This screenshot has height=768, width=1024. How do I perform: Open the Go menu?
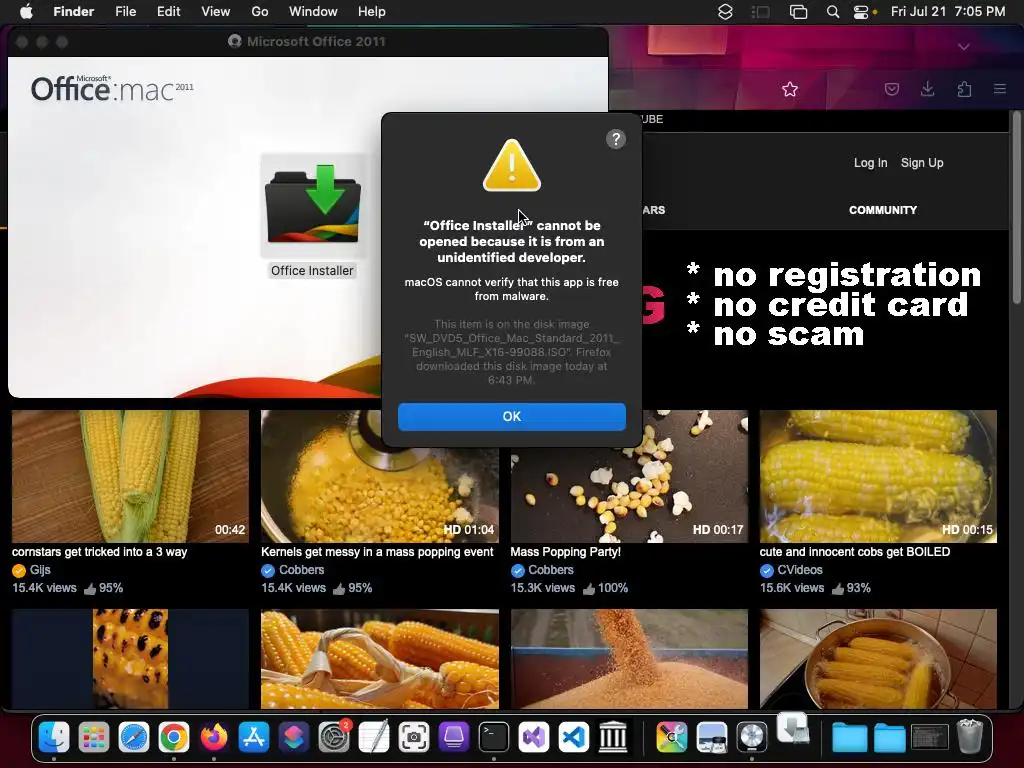(260, 12)
